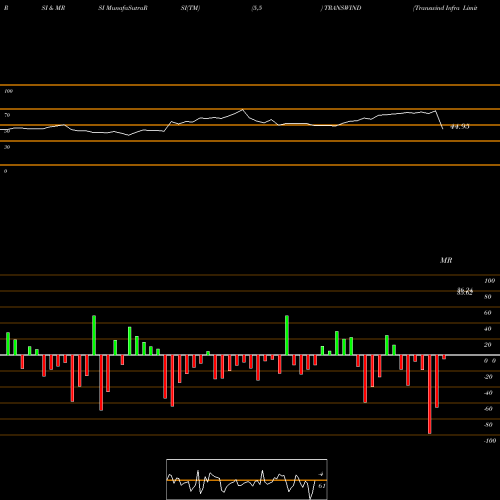Click the MR axis label 60
500x500 pixels.
[488, 313]
